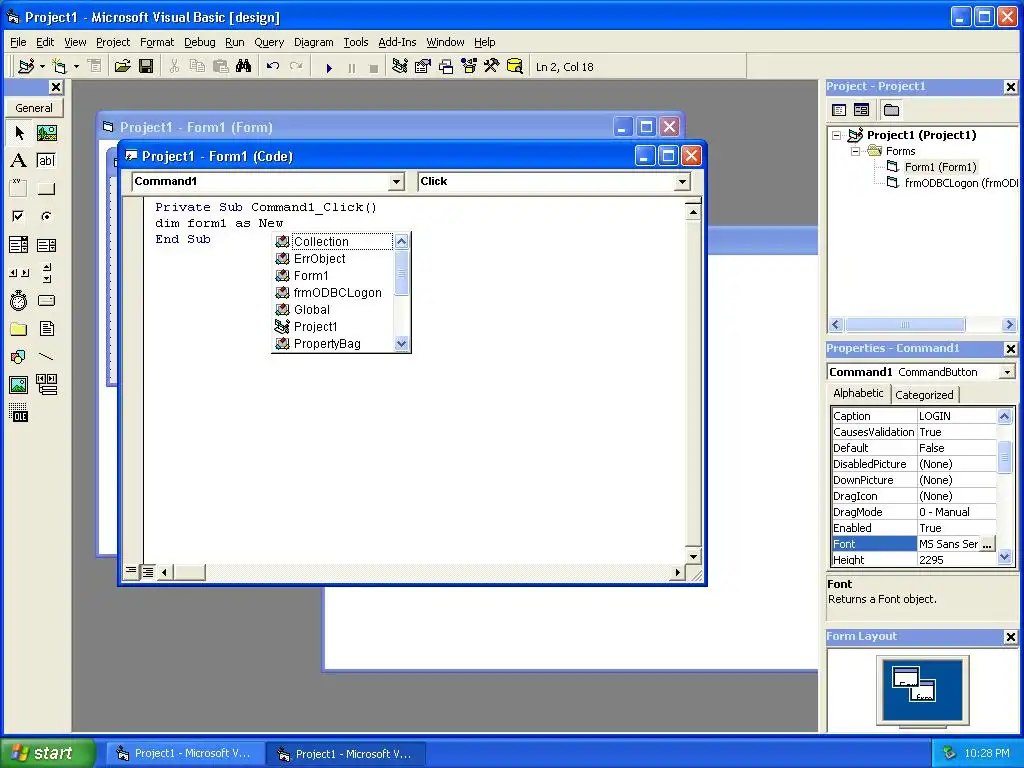Select the Pointer tool in toolbox
The image size is (1024, 768).
[19, 133]
